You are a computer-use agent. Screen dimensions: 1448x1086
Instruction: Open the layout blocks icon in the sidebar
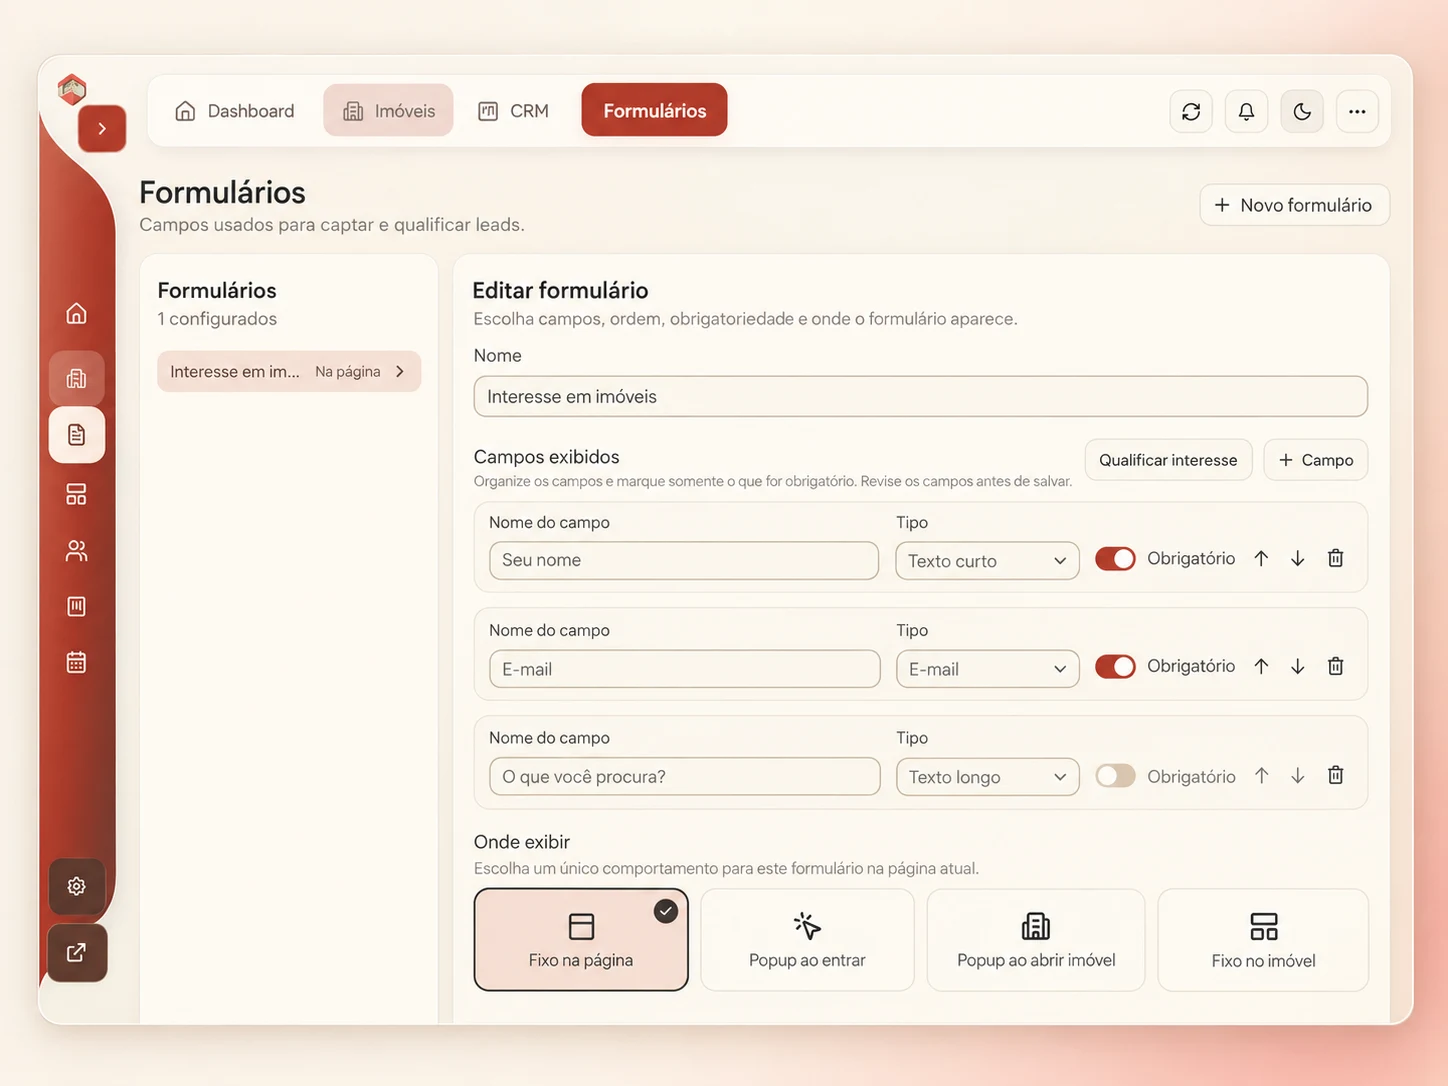click(76, 494)
